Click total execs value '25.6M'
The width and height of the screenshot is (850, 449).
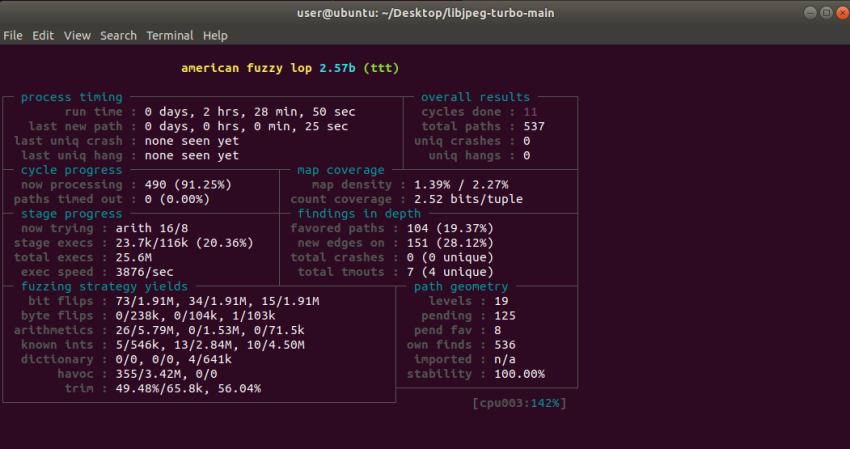click(x=133, y=258)
